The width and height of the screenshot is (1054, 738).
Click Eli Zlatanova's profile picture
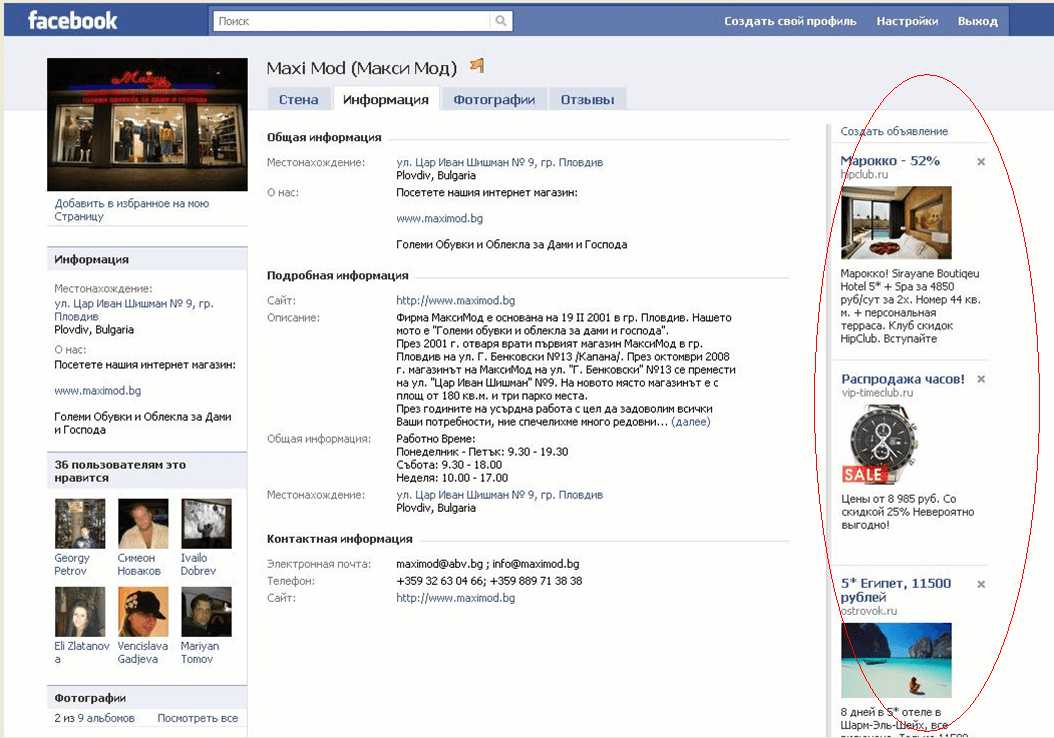coord(80,612)
